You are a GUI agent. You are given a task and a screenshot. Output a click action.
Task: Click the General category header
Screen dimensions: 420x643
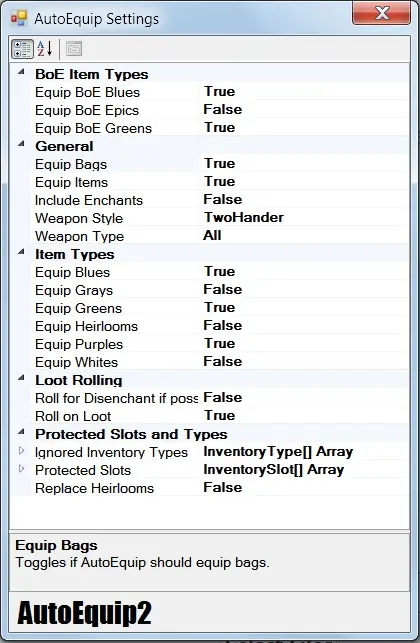64,146
